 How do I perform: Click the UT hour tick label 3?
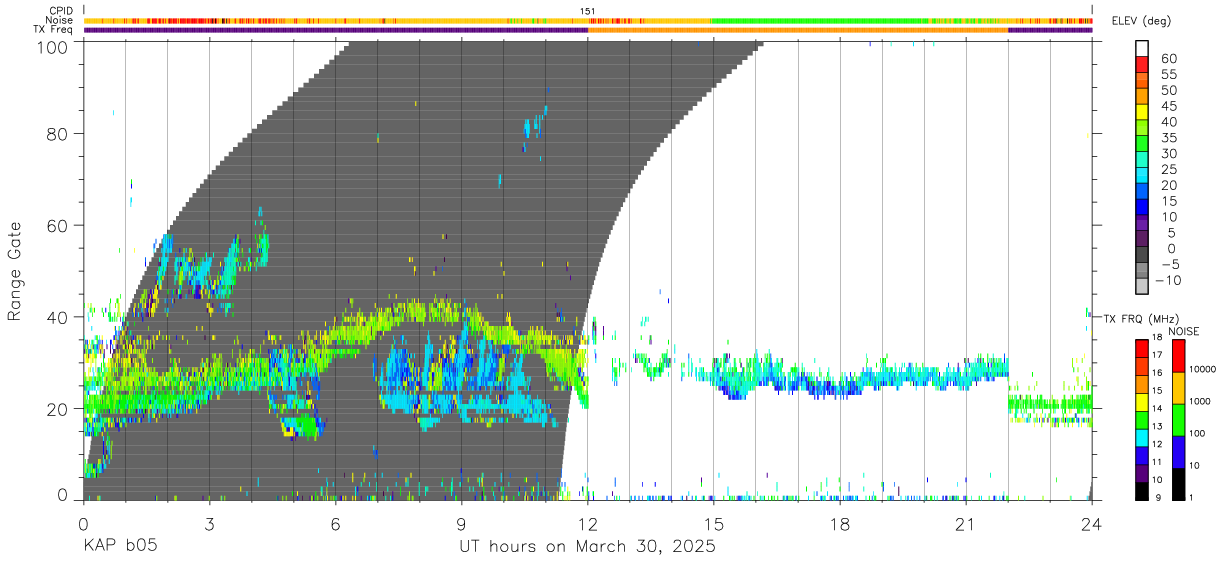tap(209, 523)
